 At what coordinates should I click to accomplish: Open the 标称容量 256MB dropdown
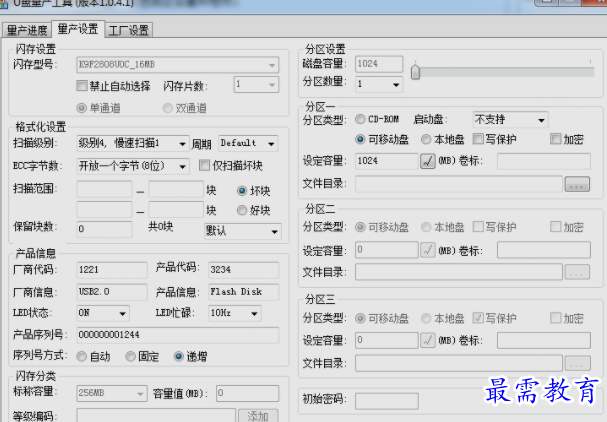pyautogui.click(x=112, y=393)
